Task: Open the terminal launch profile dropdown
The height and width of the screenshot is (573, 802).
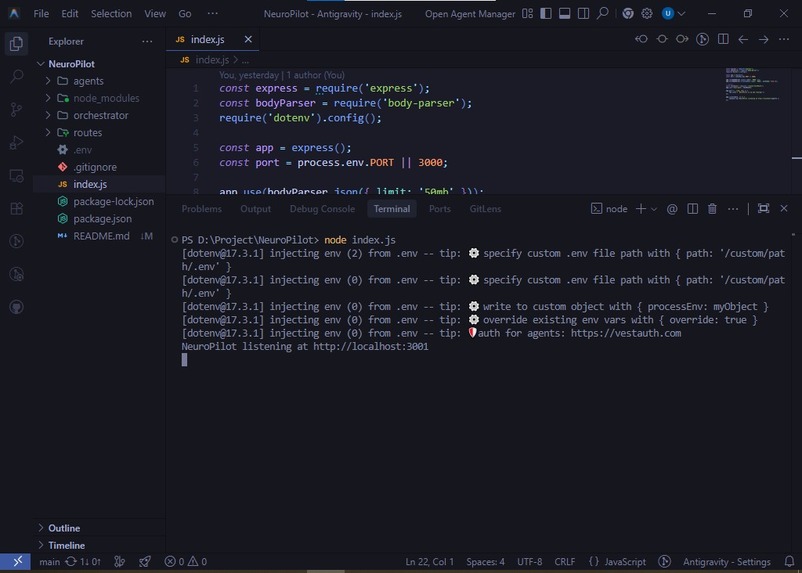Action: (x=654, y=209)
